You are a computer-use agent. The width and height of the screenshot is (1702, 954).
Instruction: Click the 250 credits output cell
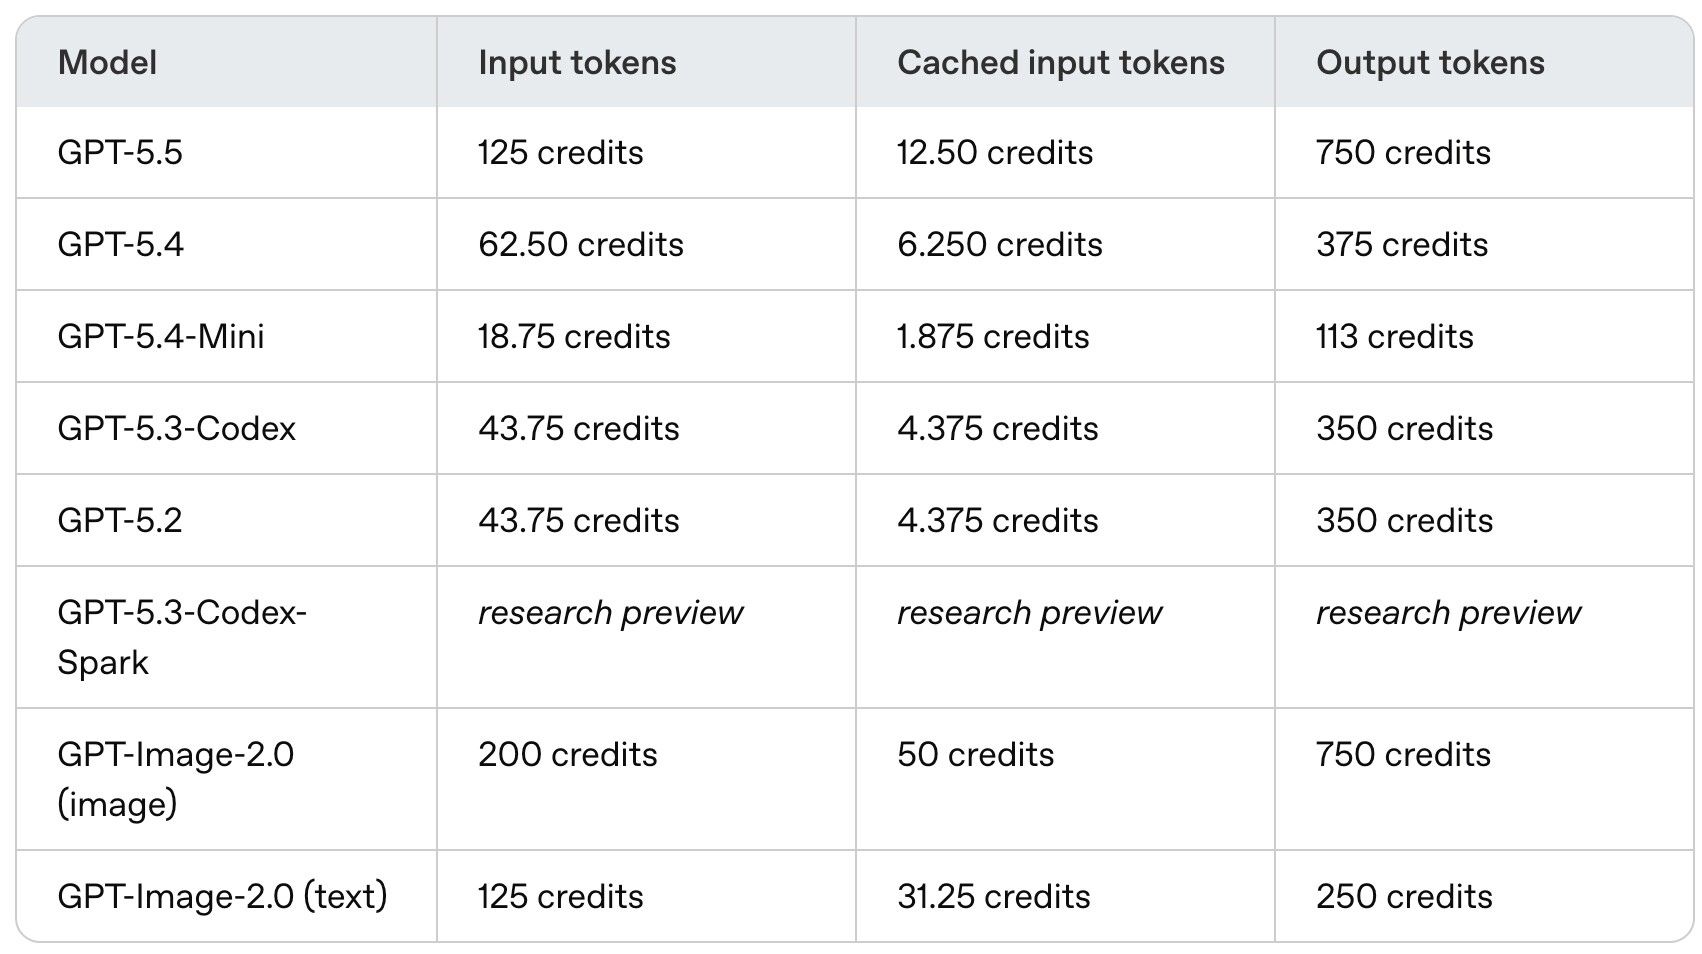click(1404, 897)
